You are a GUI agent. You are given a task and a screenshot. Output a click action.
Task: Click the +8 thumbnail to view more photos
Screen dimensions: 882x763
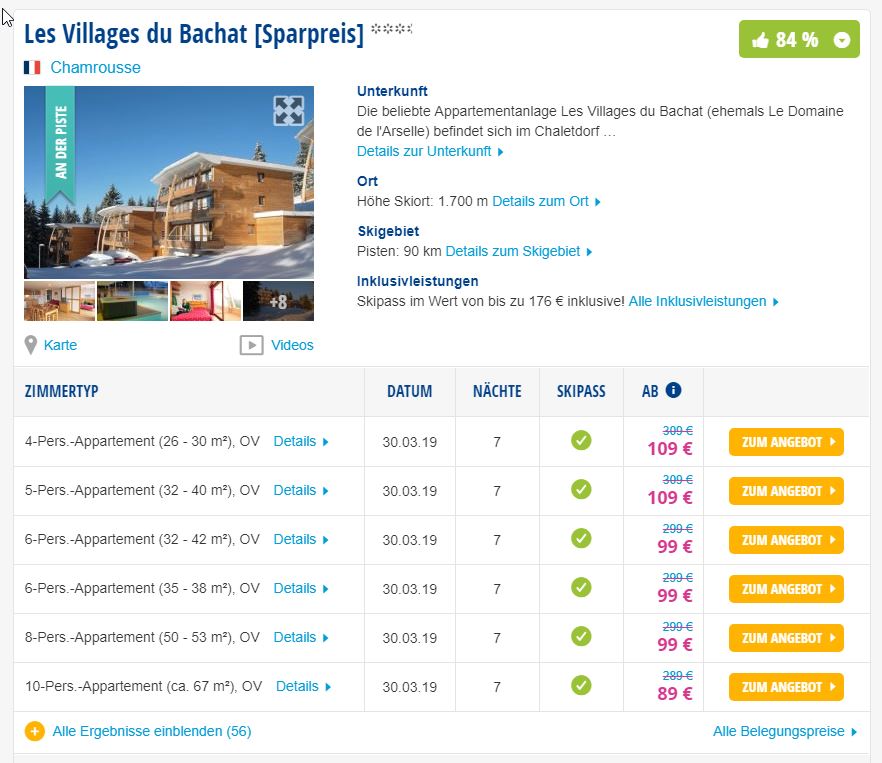[x=277, y=300]
